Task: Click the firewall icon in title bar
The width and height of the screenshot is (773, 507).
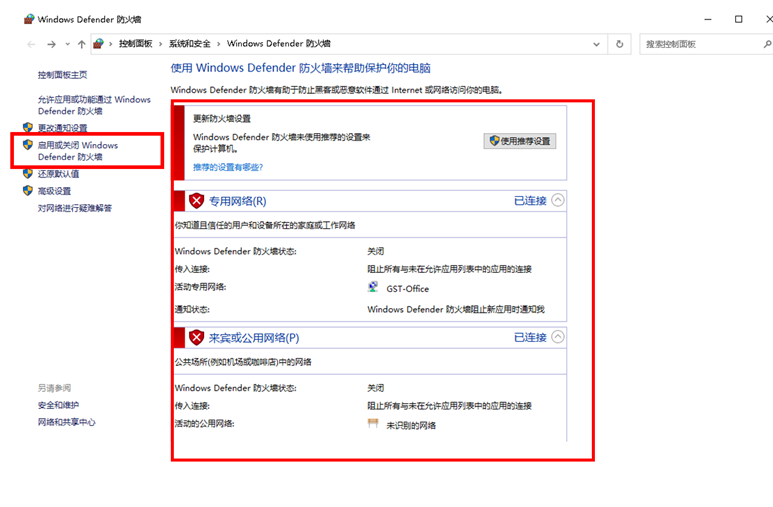Action: 29,19
